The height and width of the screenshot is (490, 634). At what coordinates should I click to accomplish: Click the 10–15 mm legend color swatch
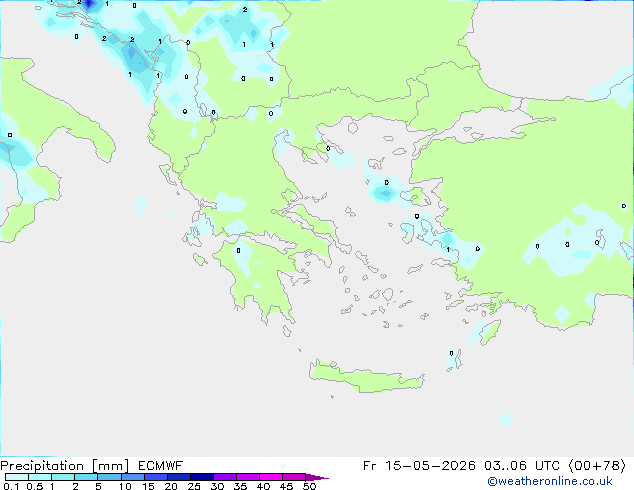coord(132,477)
